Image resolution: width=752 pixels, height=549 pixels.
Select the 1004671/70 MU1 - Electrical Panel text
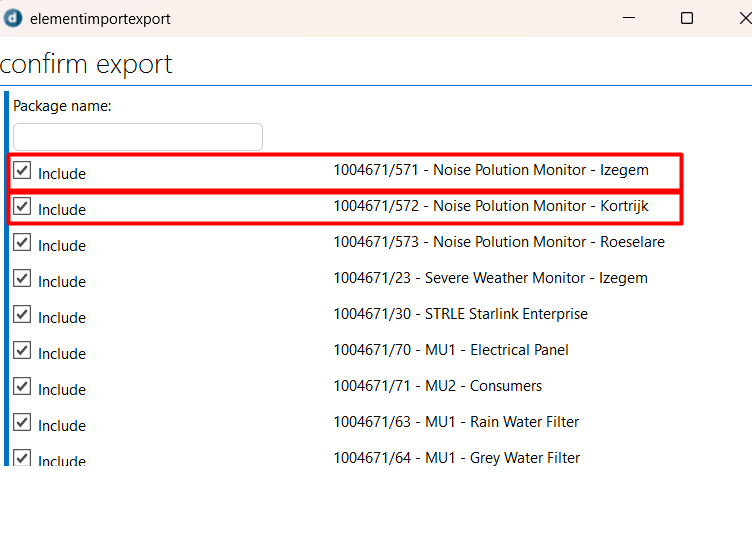pos(451,350)
